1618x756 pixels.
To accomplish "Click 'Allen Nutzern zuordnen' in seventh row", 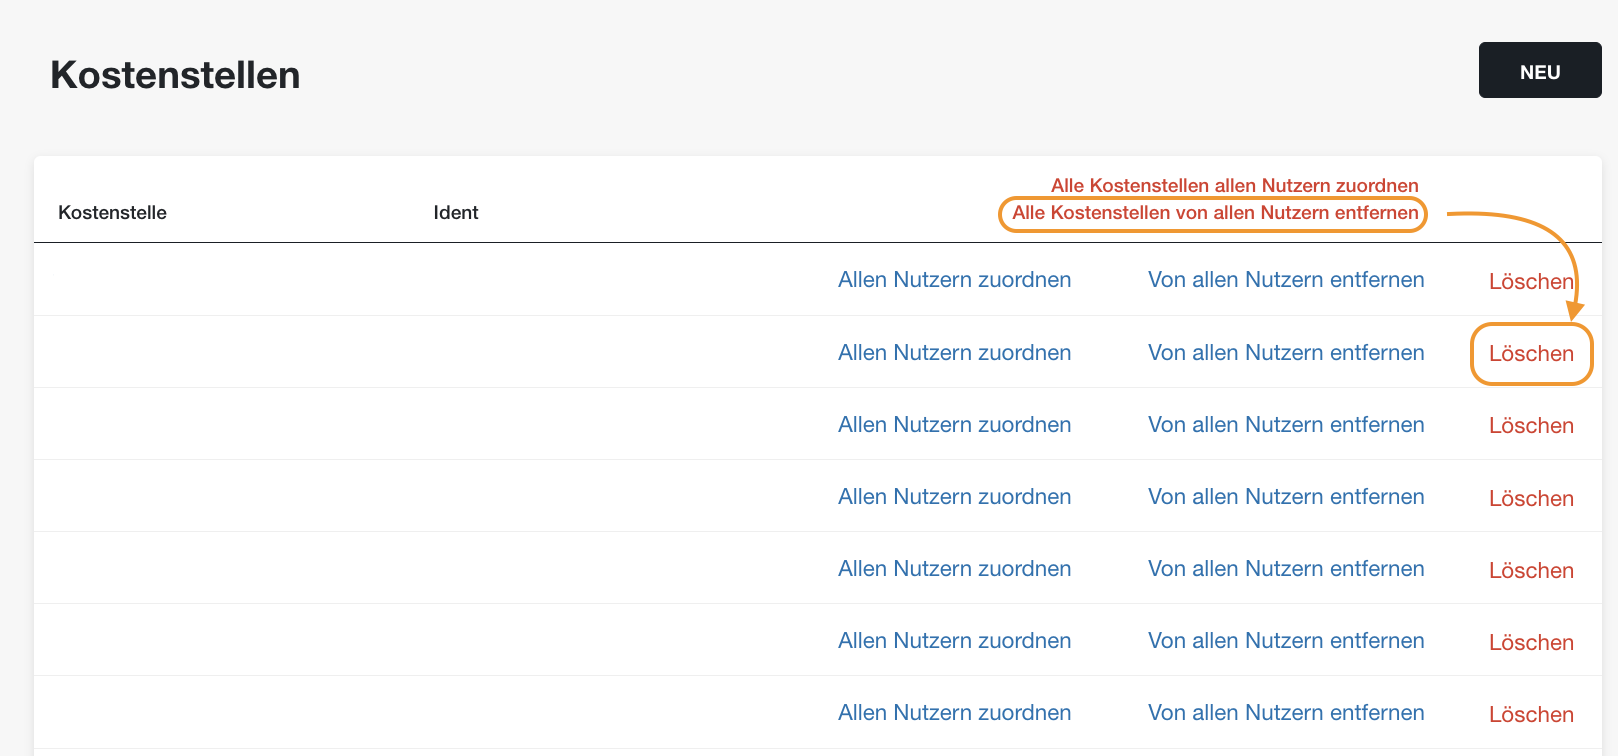I will point(954,713).
